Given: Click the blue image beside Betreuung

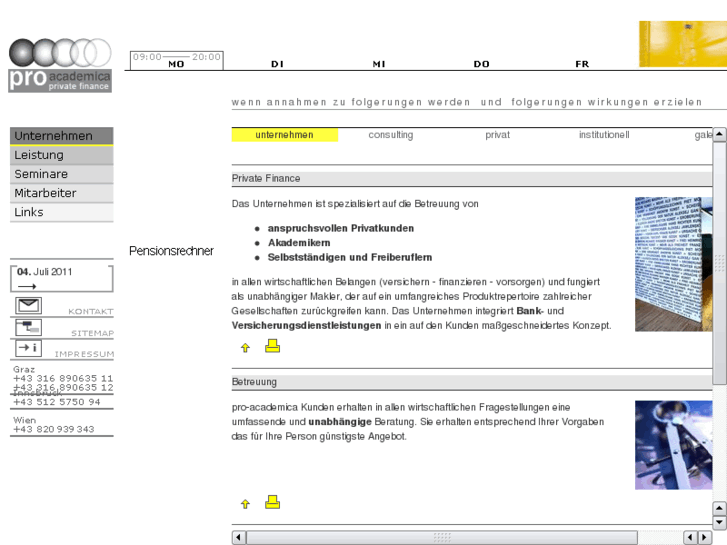Looking at the screenshot, I should pos(673,445).
